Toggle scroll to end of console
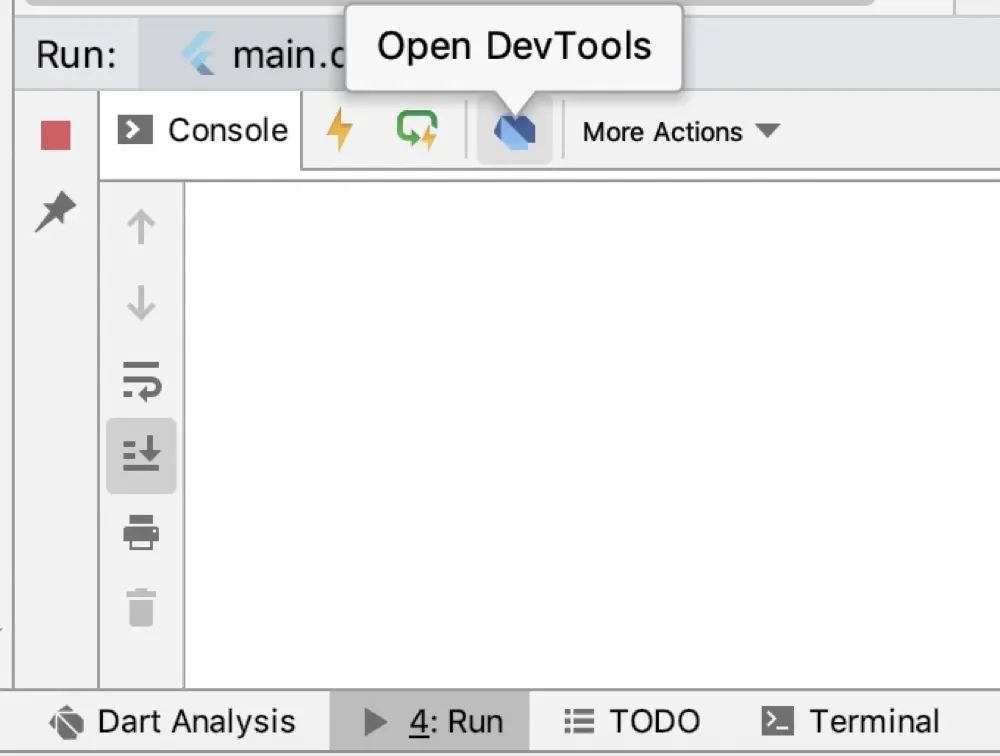The height and width of the screenshot is (756, 1000). [141, 455]
